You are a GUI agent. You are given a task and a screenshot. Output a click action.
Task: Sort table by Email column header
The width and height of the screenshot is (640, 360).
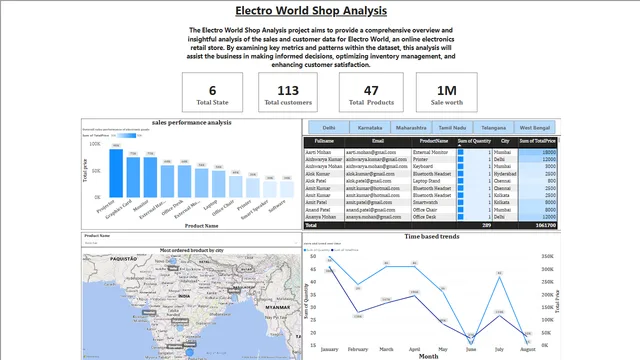(378, 141)
